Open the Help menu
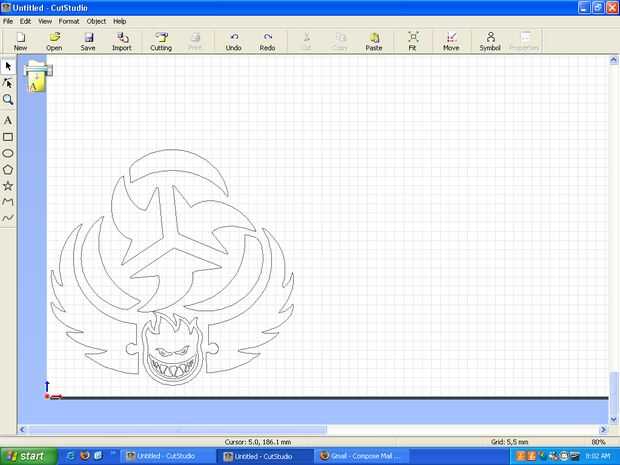The image size is (620, 465). 119,21
